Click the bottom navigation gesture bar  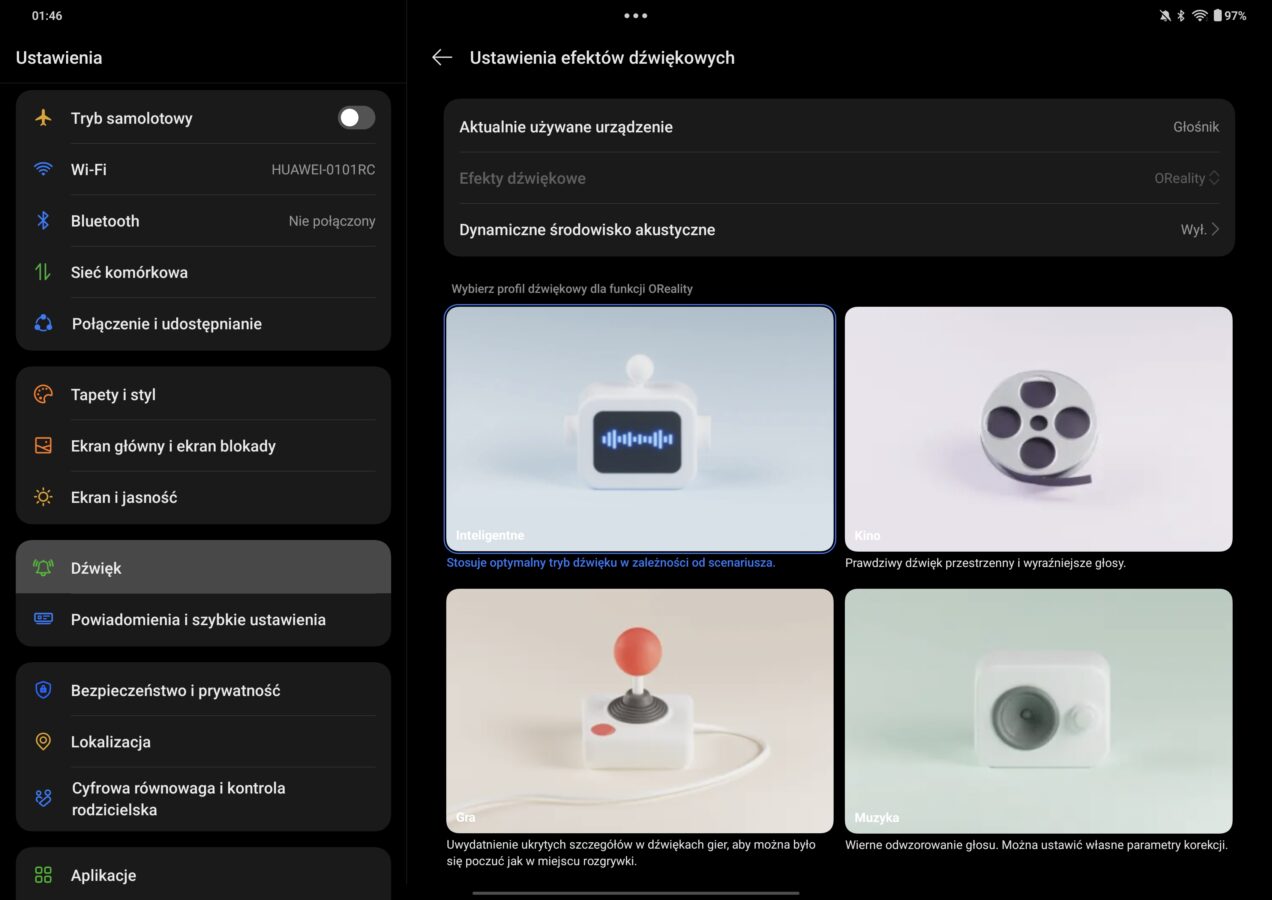click(636, 893)
